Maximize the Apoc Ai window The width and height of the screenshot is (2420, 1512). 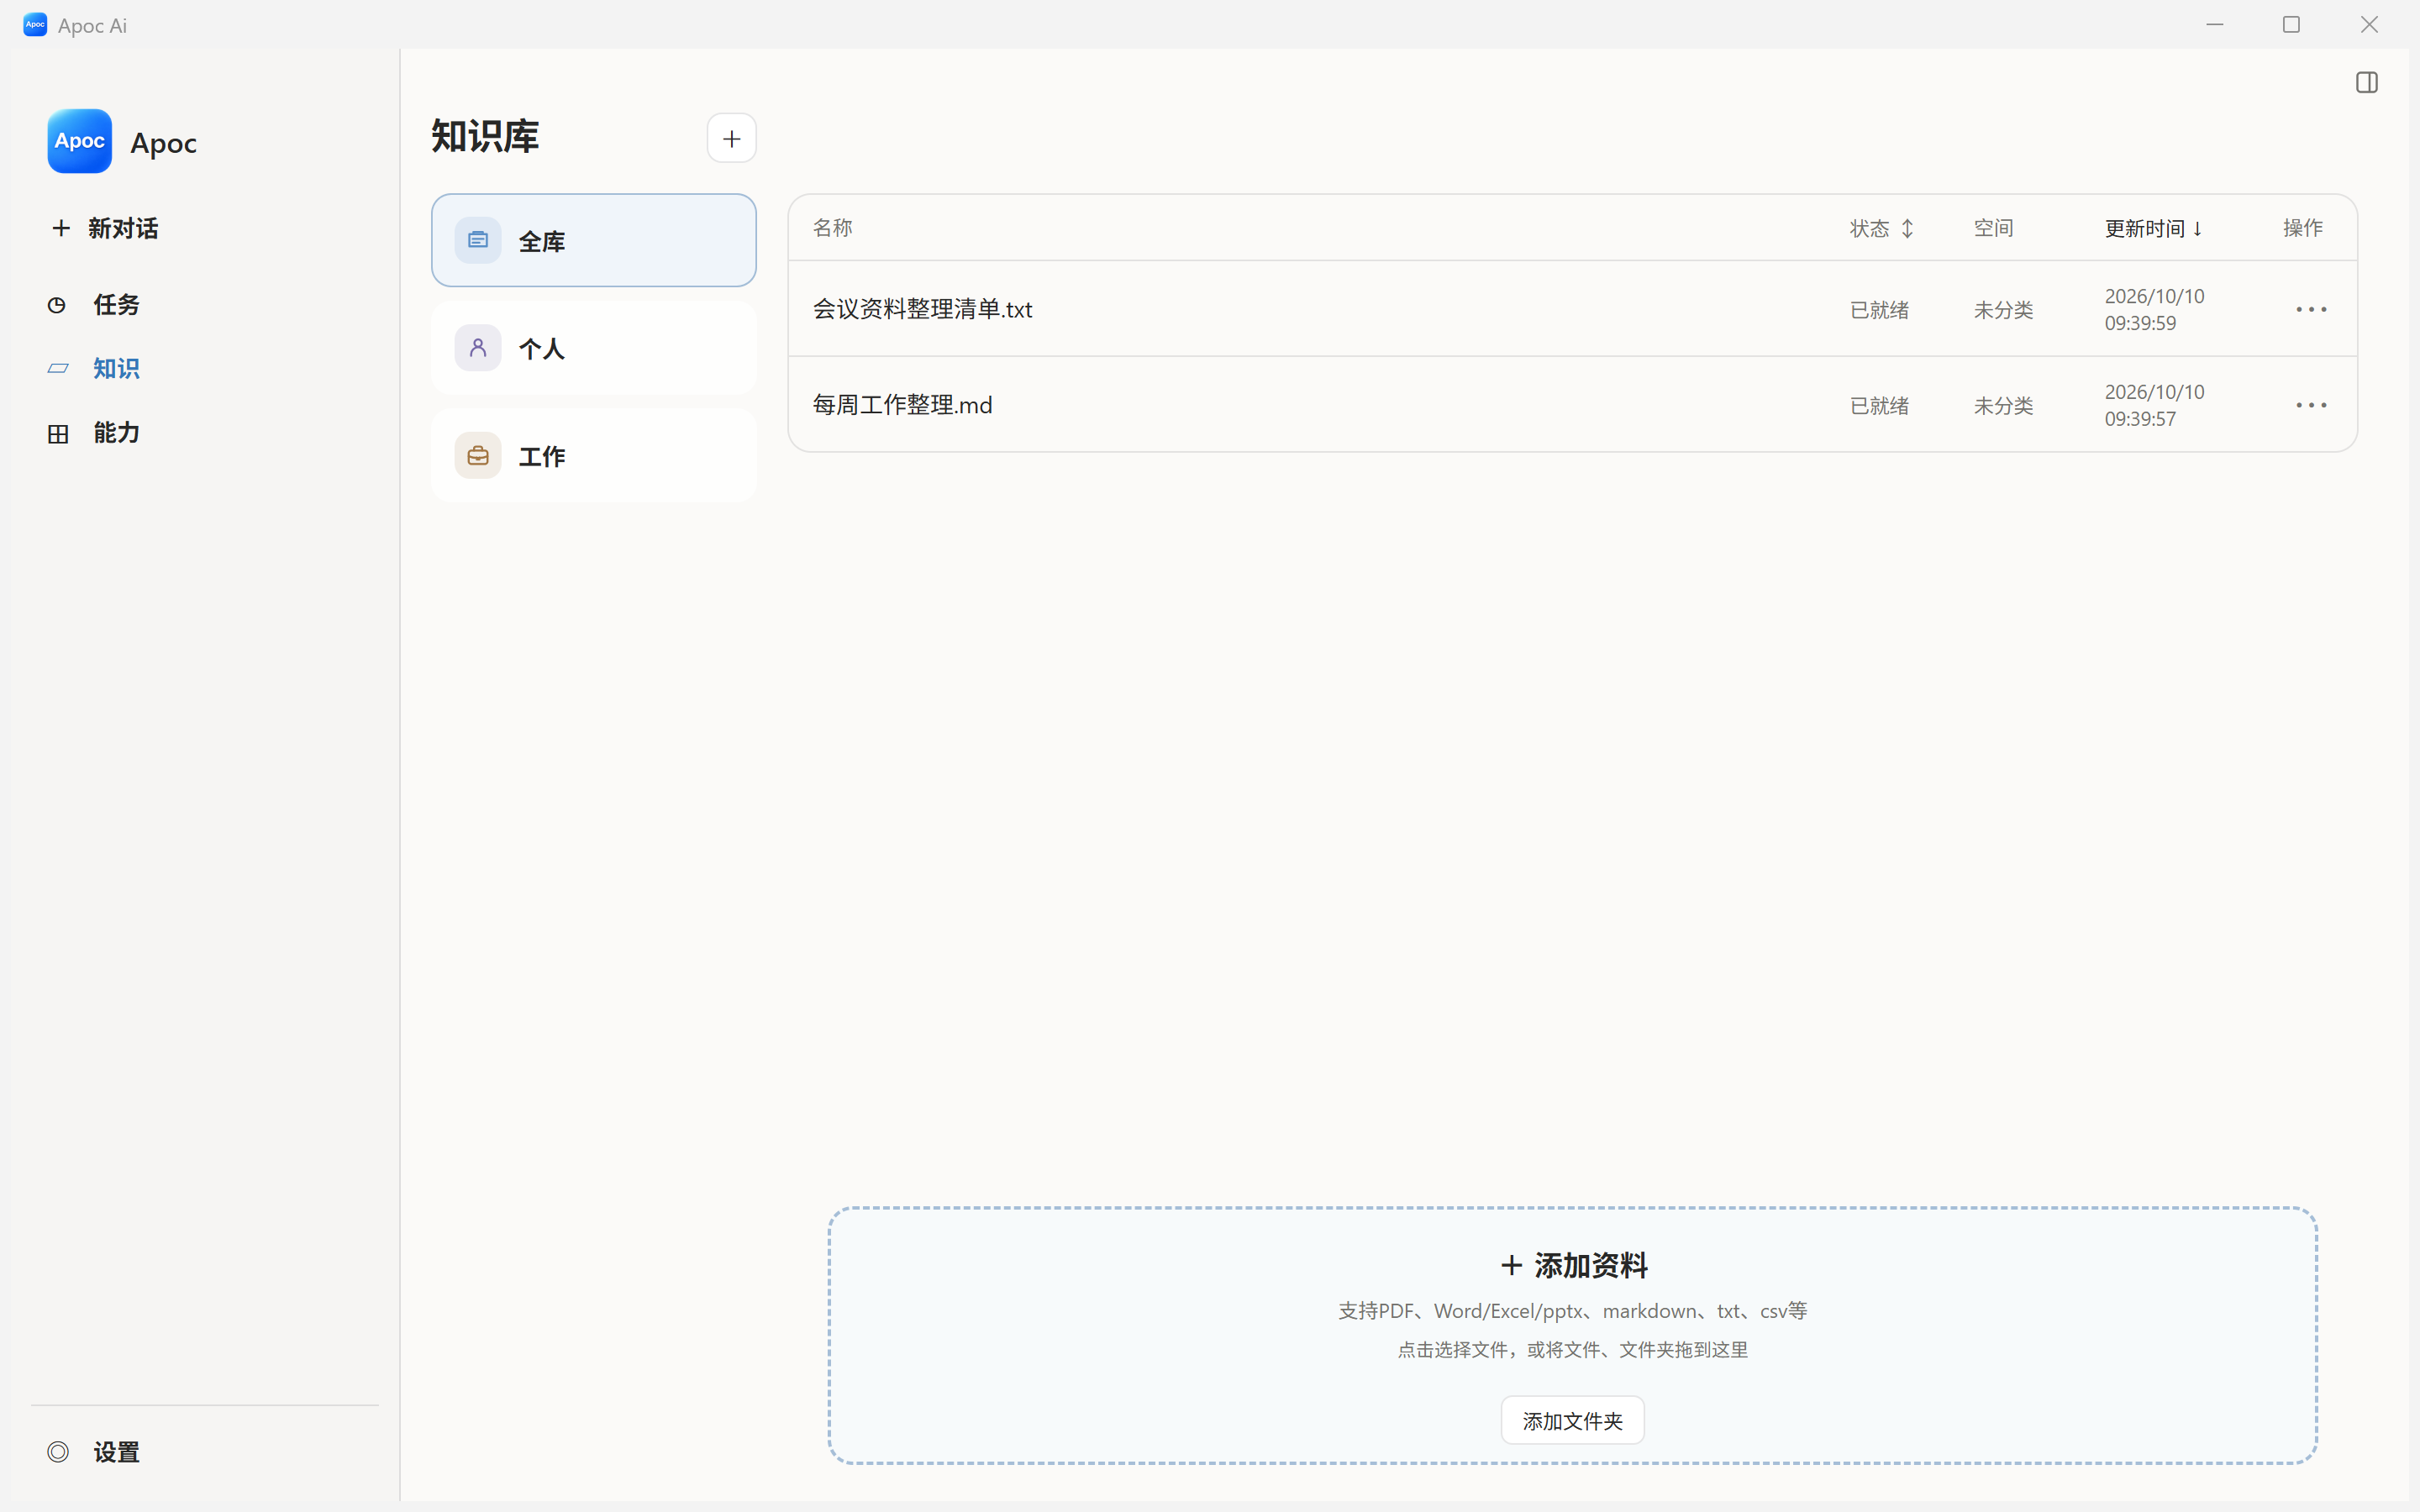tap(2292, 24)
